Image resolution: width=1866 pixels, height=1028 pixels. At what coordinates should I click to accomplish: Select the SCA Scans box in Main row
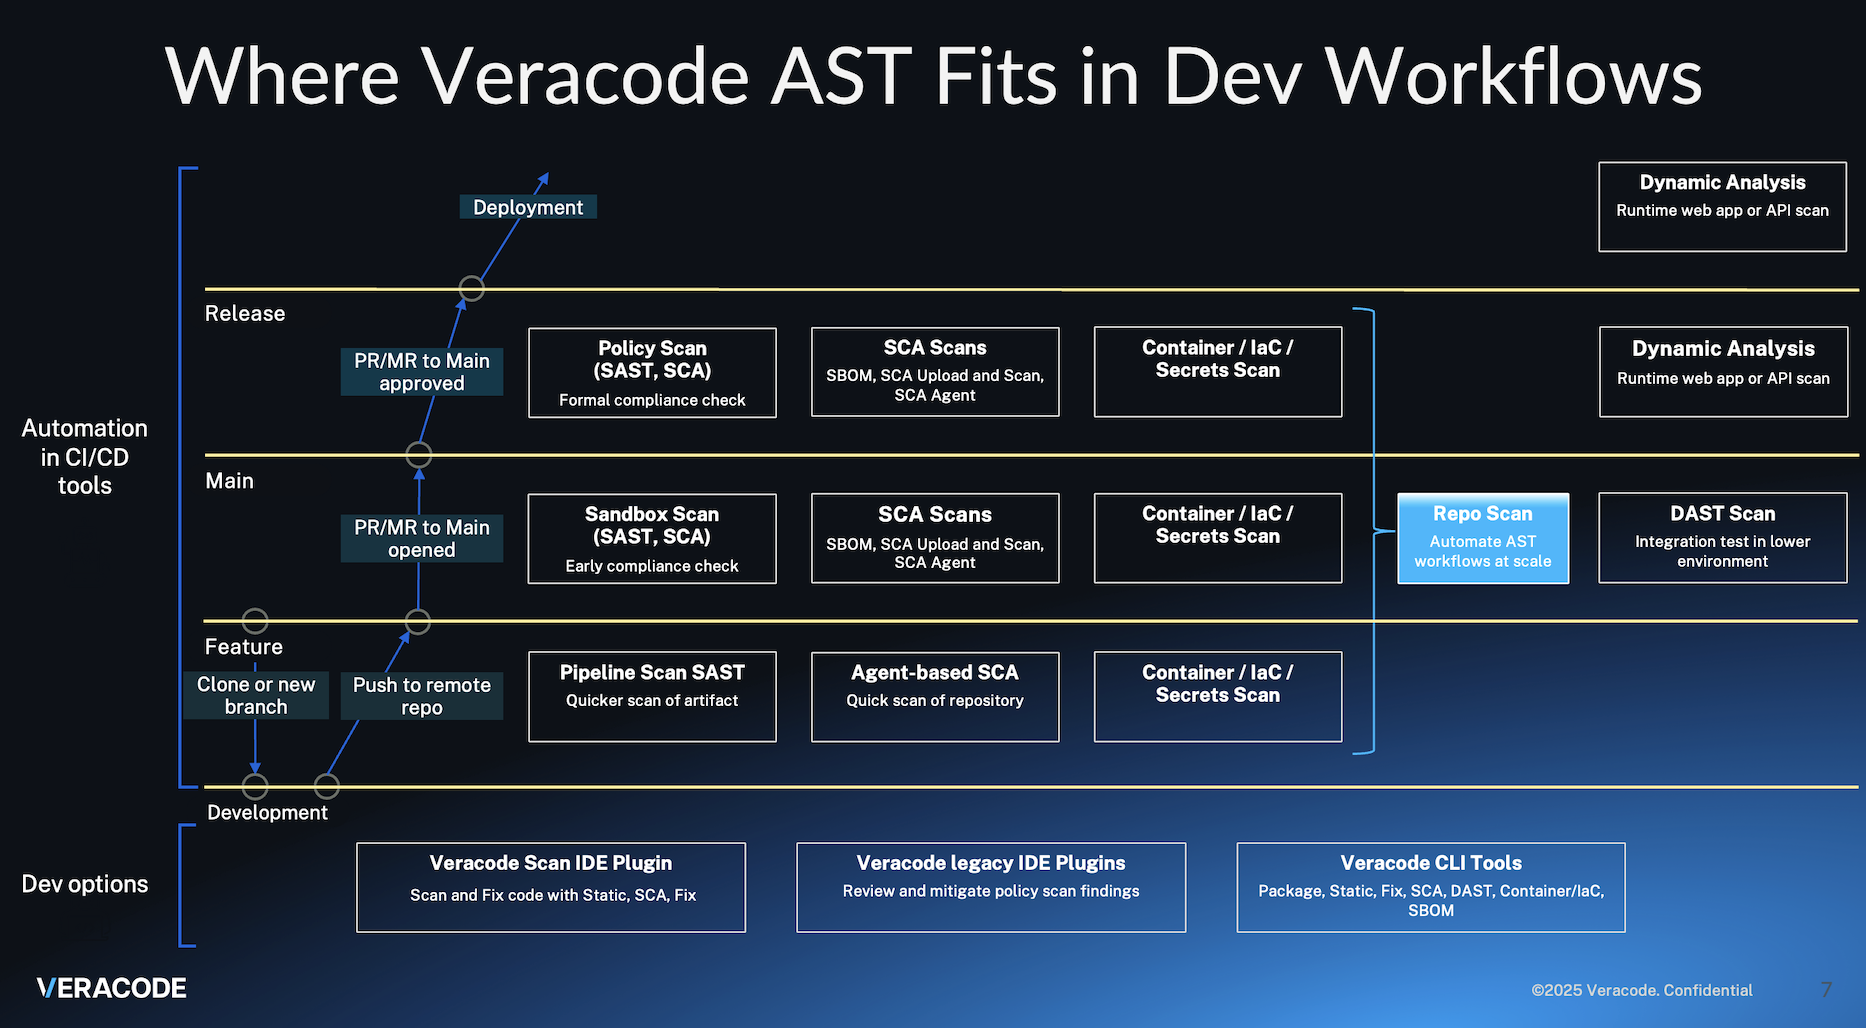(935, 538)
